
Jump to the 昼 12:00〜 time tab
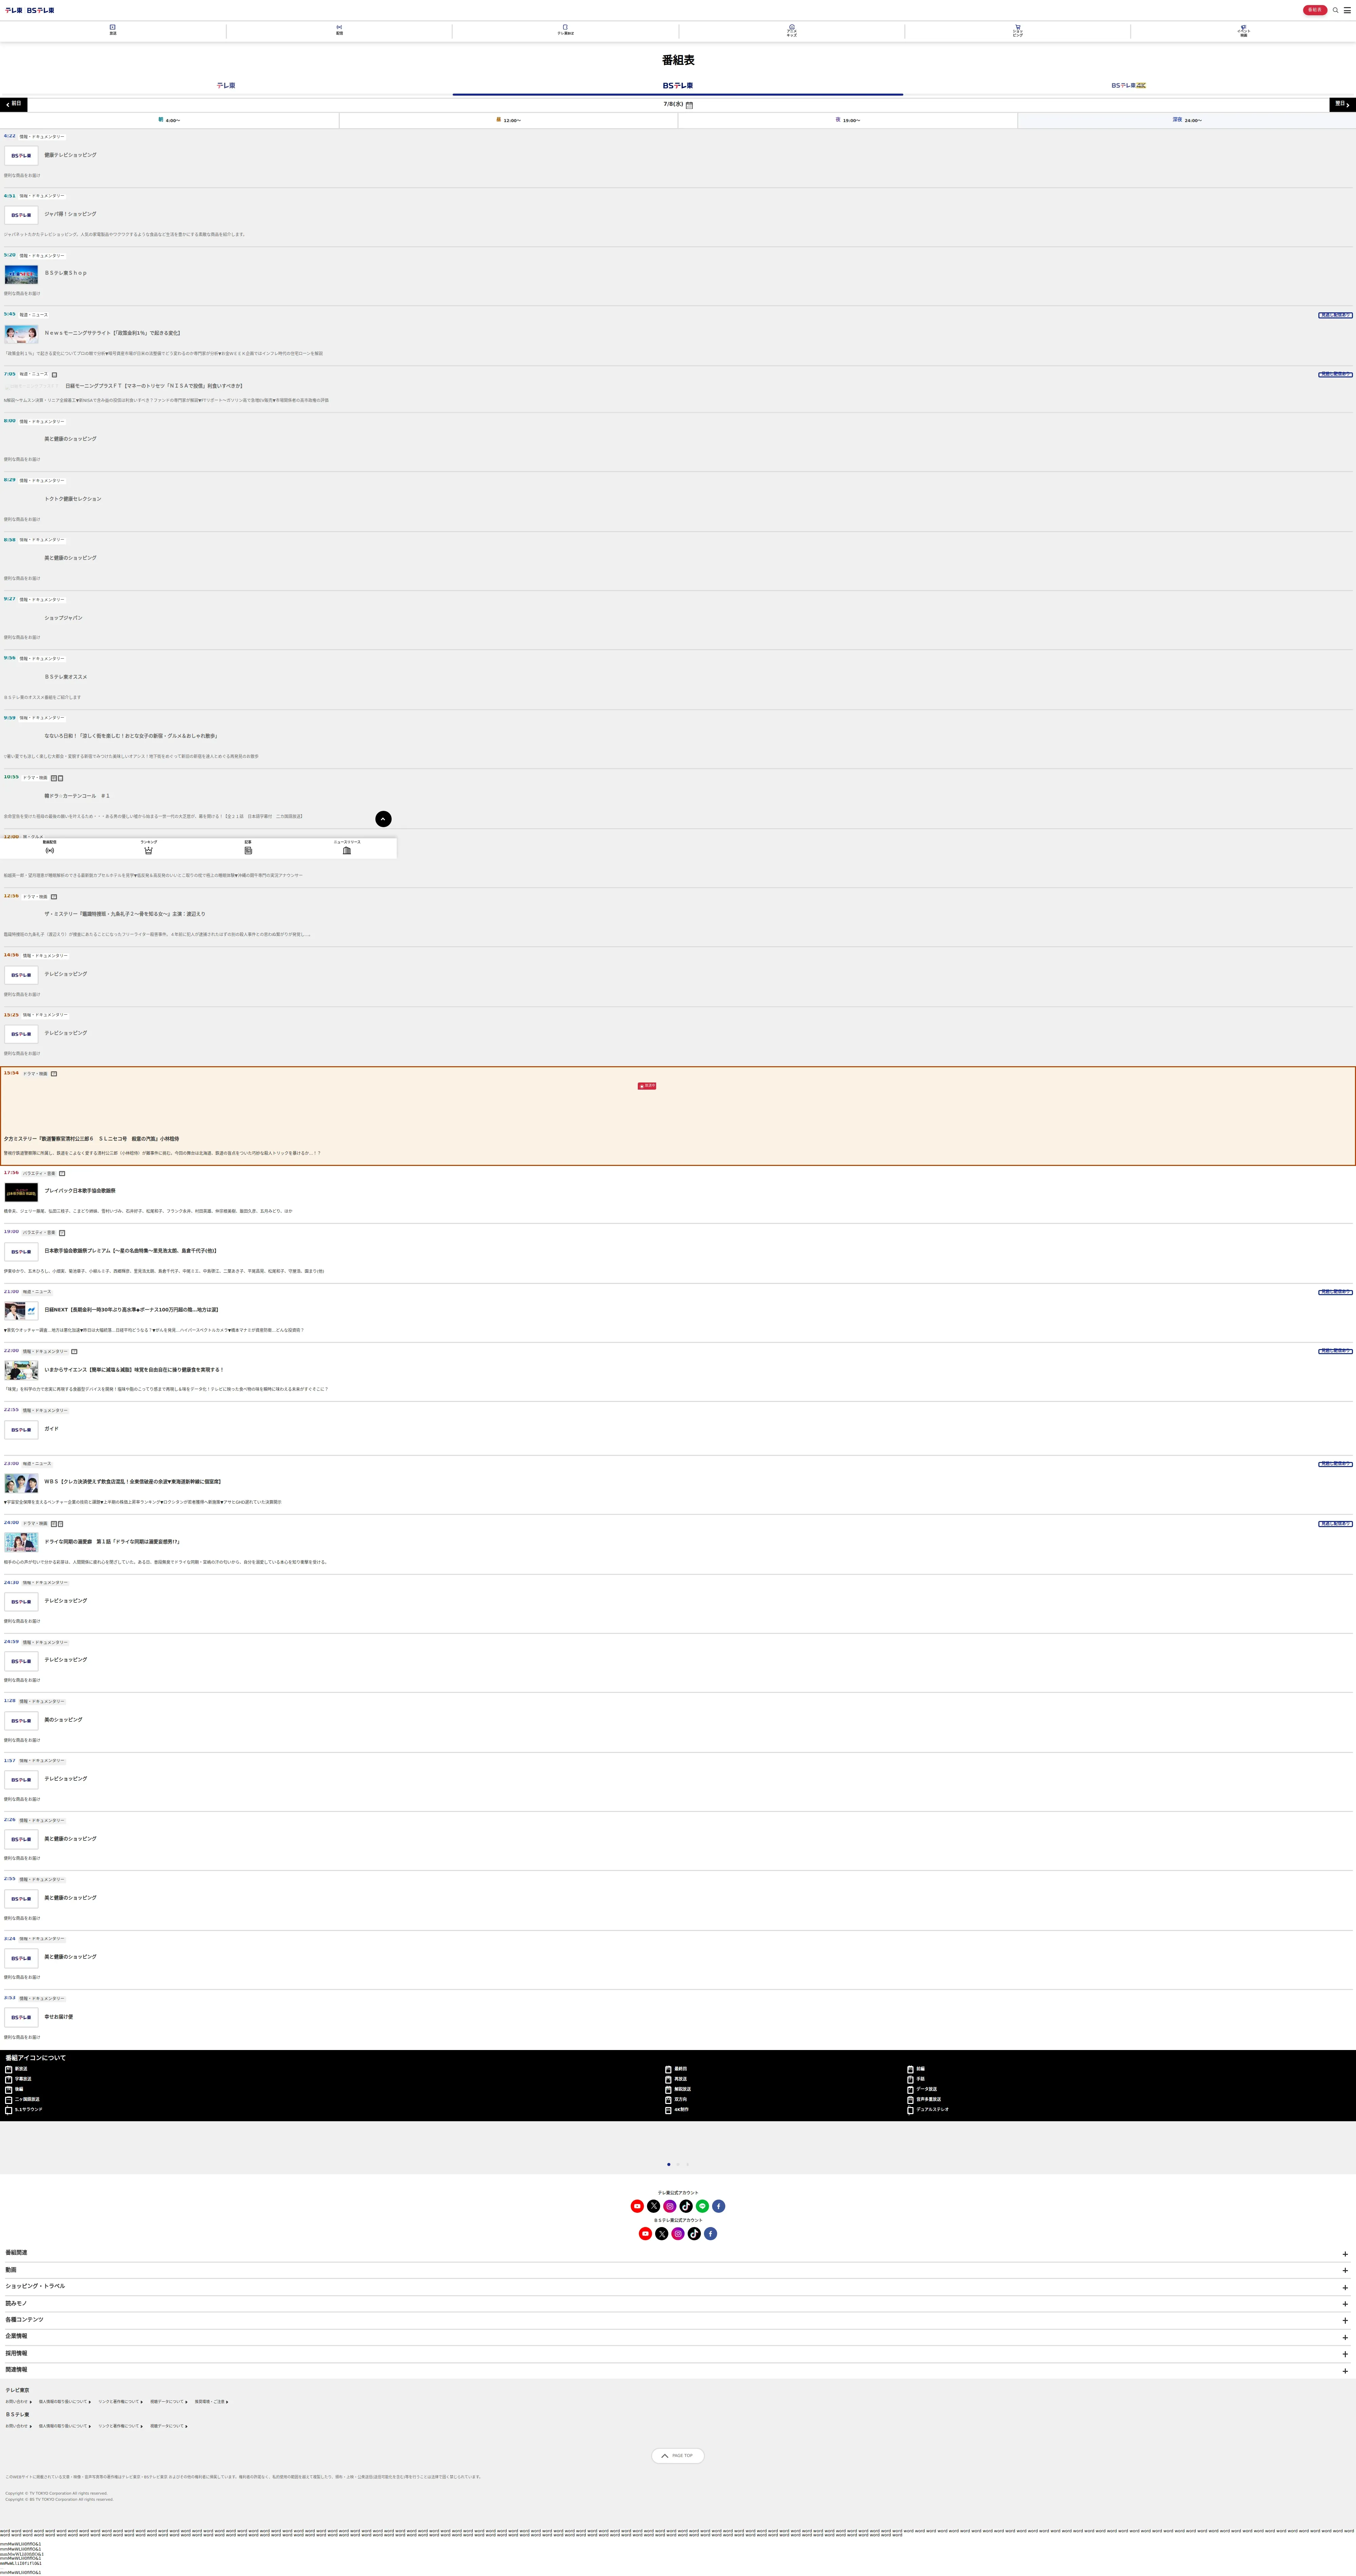click(x=508, y=120)
